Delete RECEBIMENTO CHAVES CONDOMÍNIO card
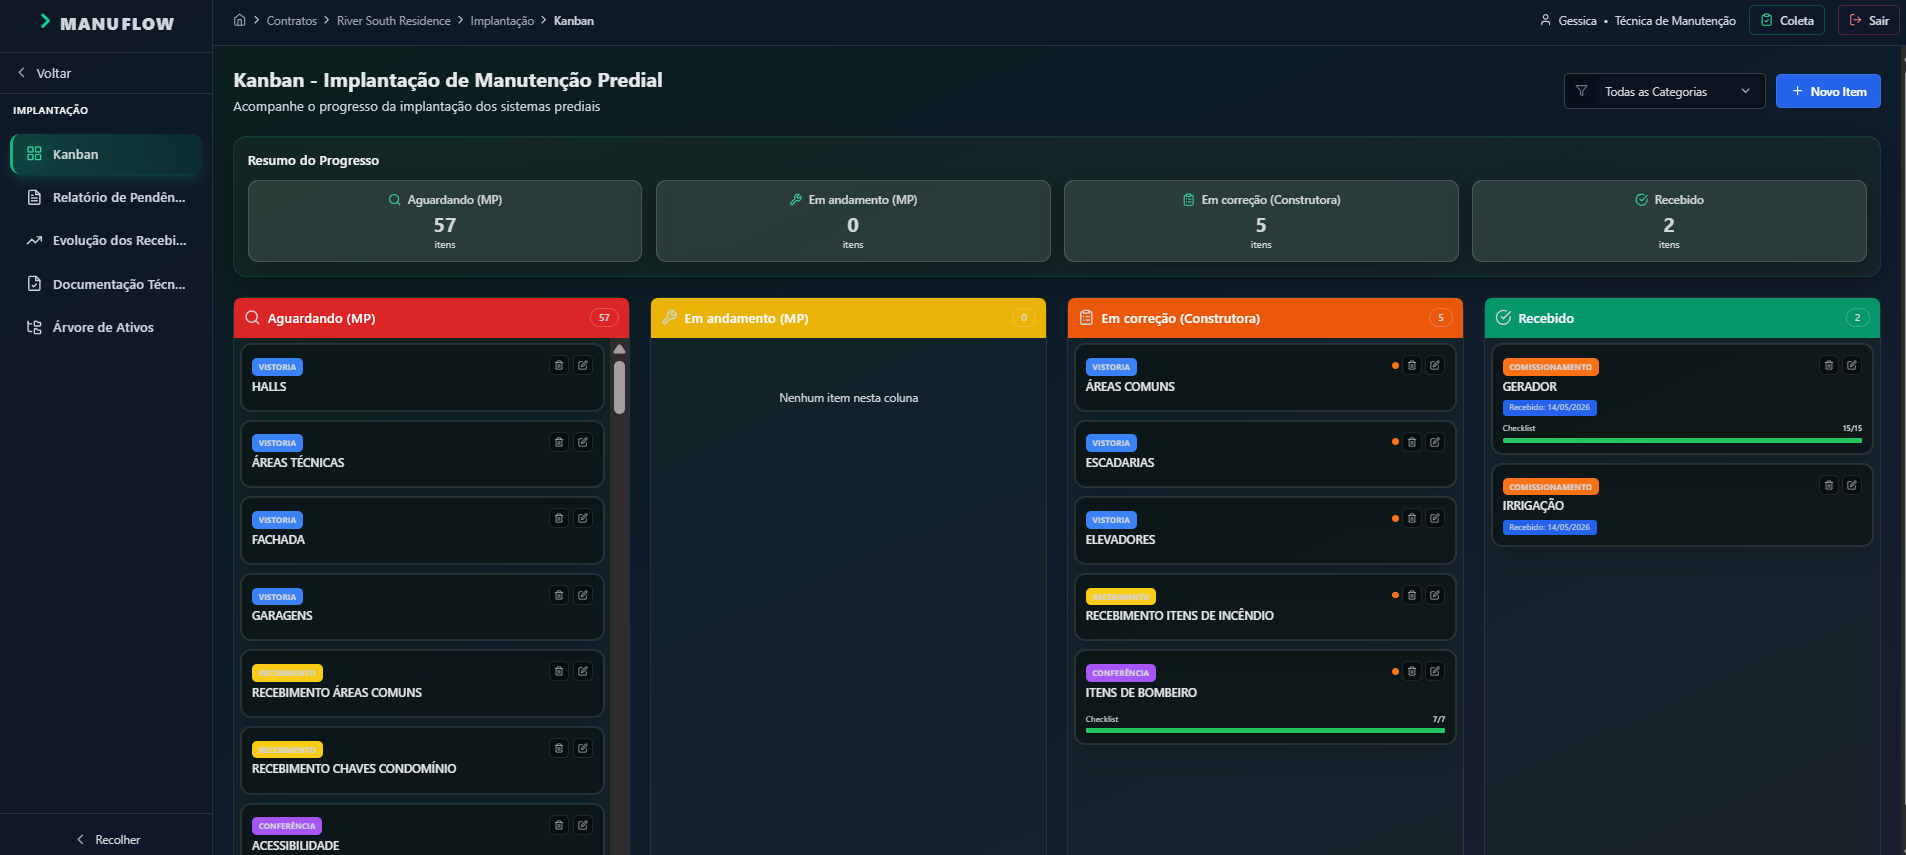 pos(559,748)
